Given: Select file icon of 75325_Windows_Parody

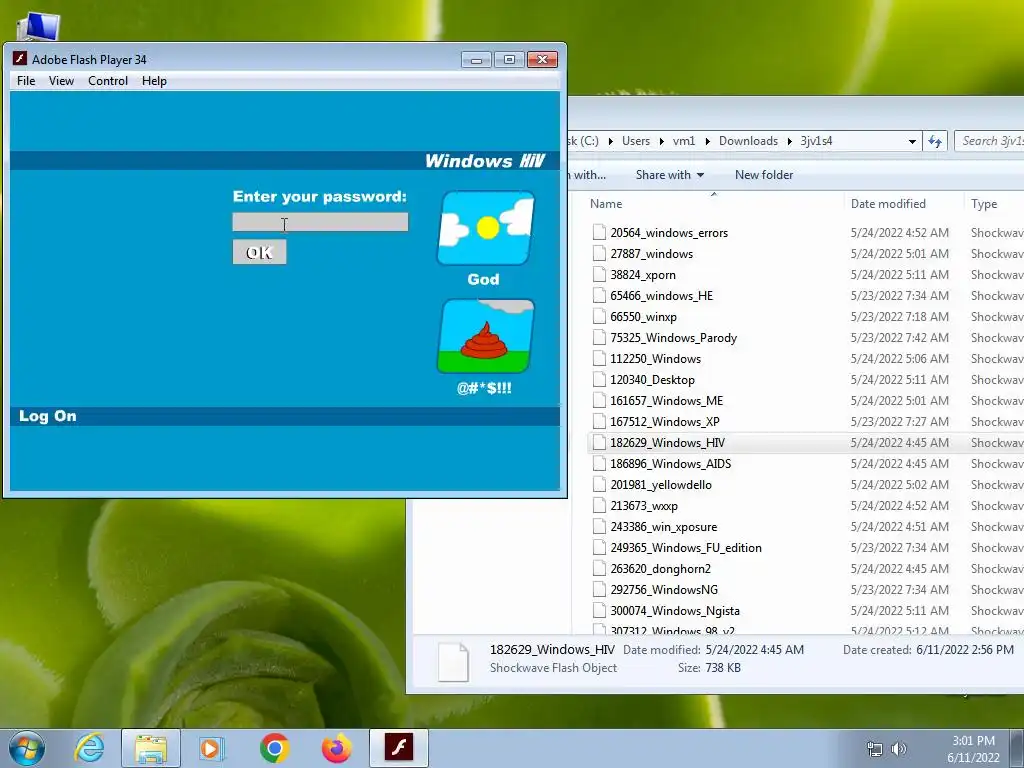Looking at the screenshot, I should coord(599,338).
